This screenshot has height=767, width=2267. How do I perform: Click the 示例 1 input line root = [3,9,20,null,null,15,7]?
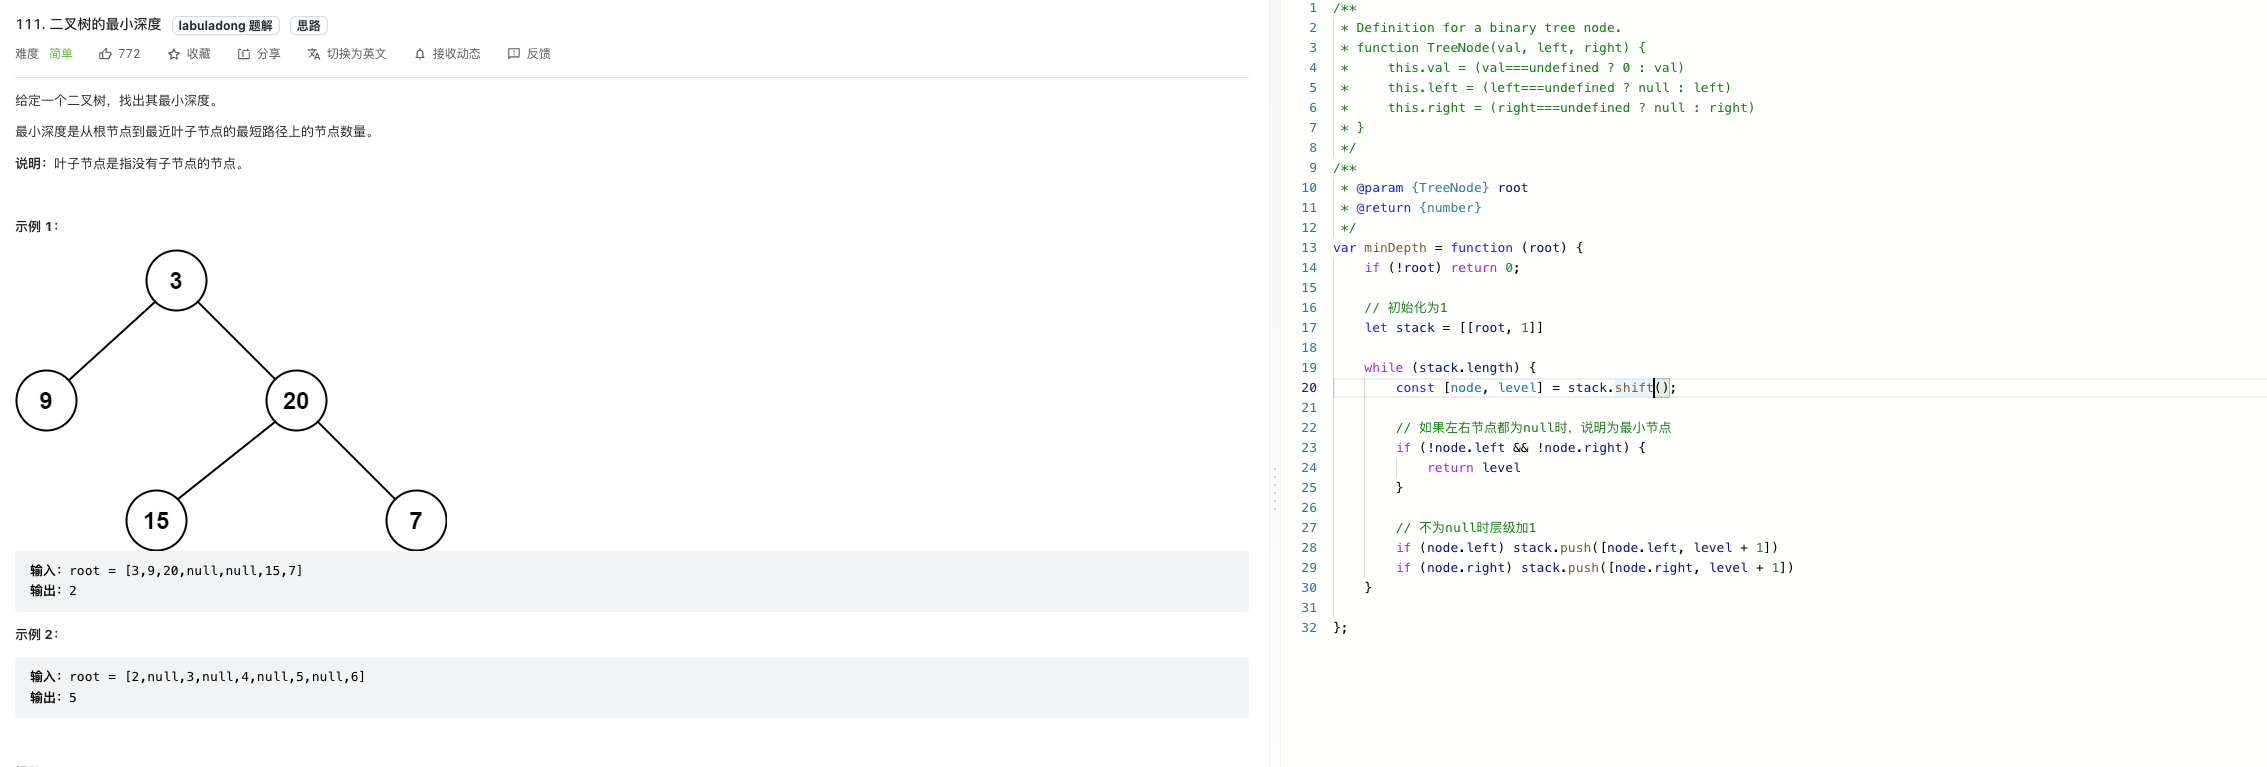166,571
